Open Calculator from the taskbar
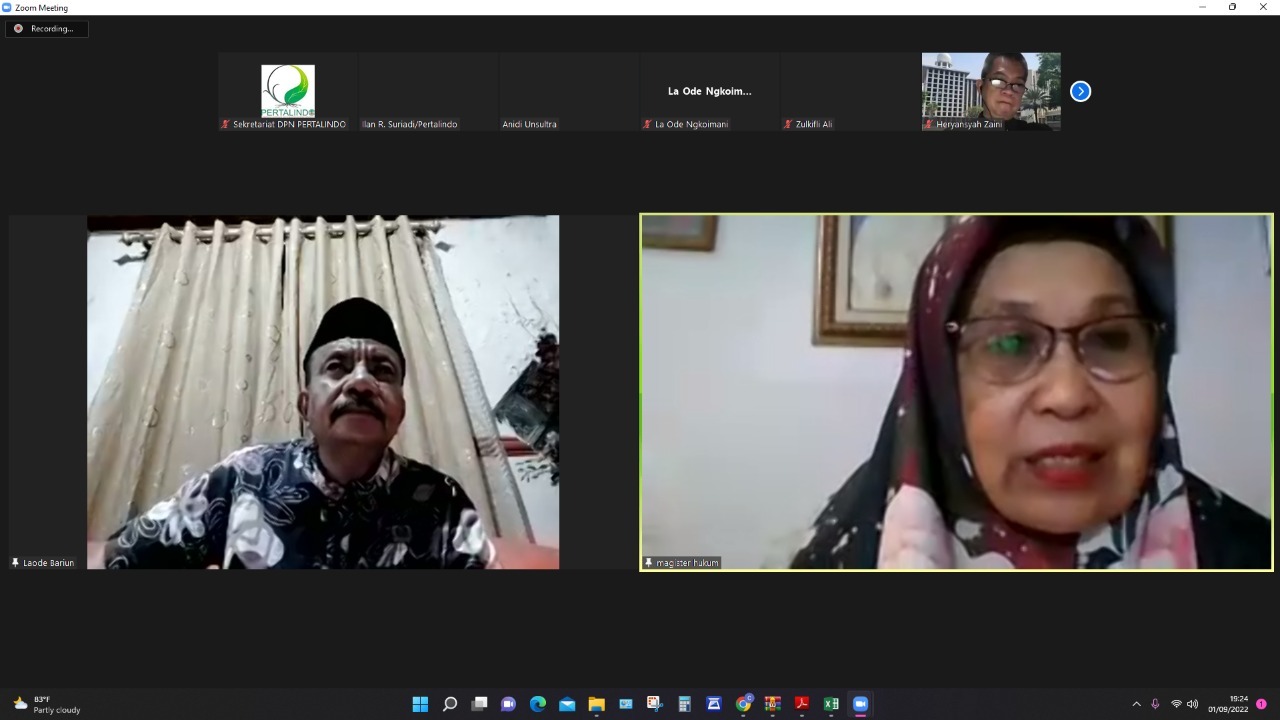1280x720 pixels. coord(684,704)
